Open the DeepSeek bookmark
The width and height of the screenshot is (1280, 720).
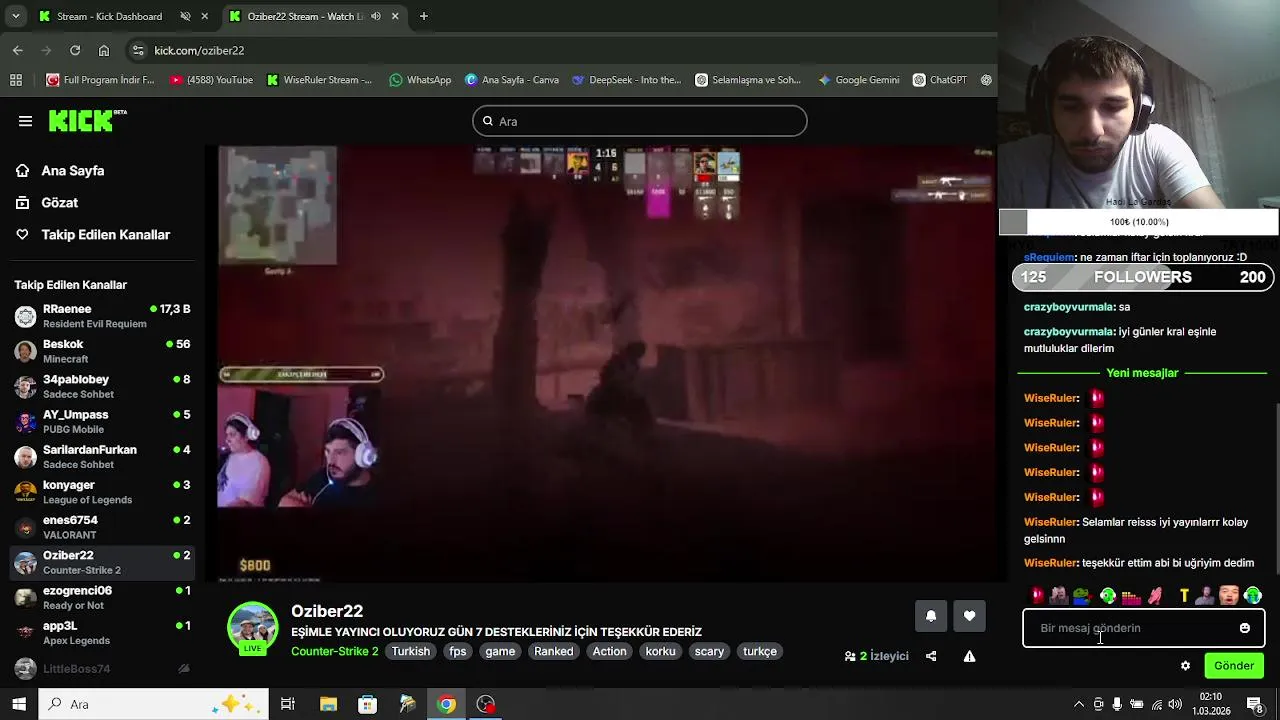(626, 80)
